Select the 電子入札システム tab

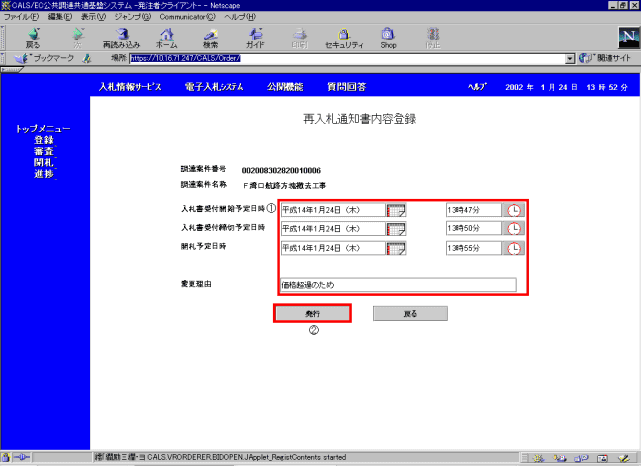[x=214, y=87]
